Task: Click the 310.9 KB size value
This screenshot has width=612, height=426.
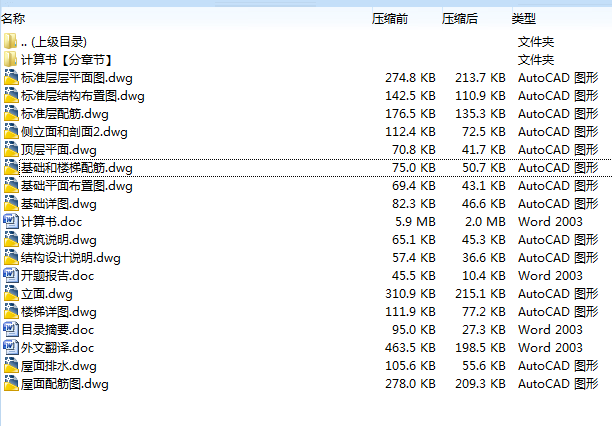Action: coord(410,293)
